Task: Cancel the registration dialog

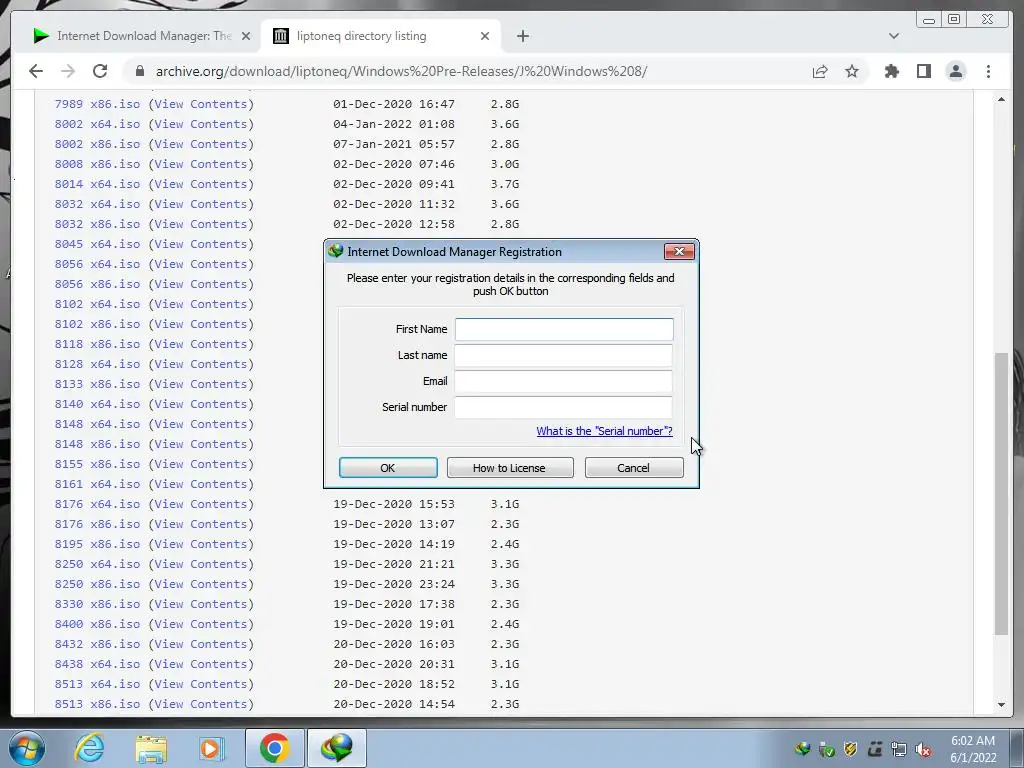Action: [x=633, y=468]
